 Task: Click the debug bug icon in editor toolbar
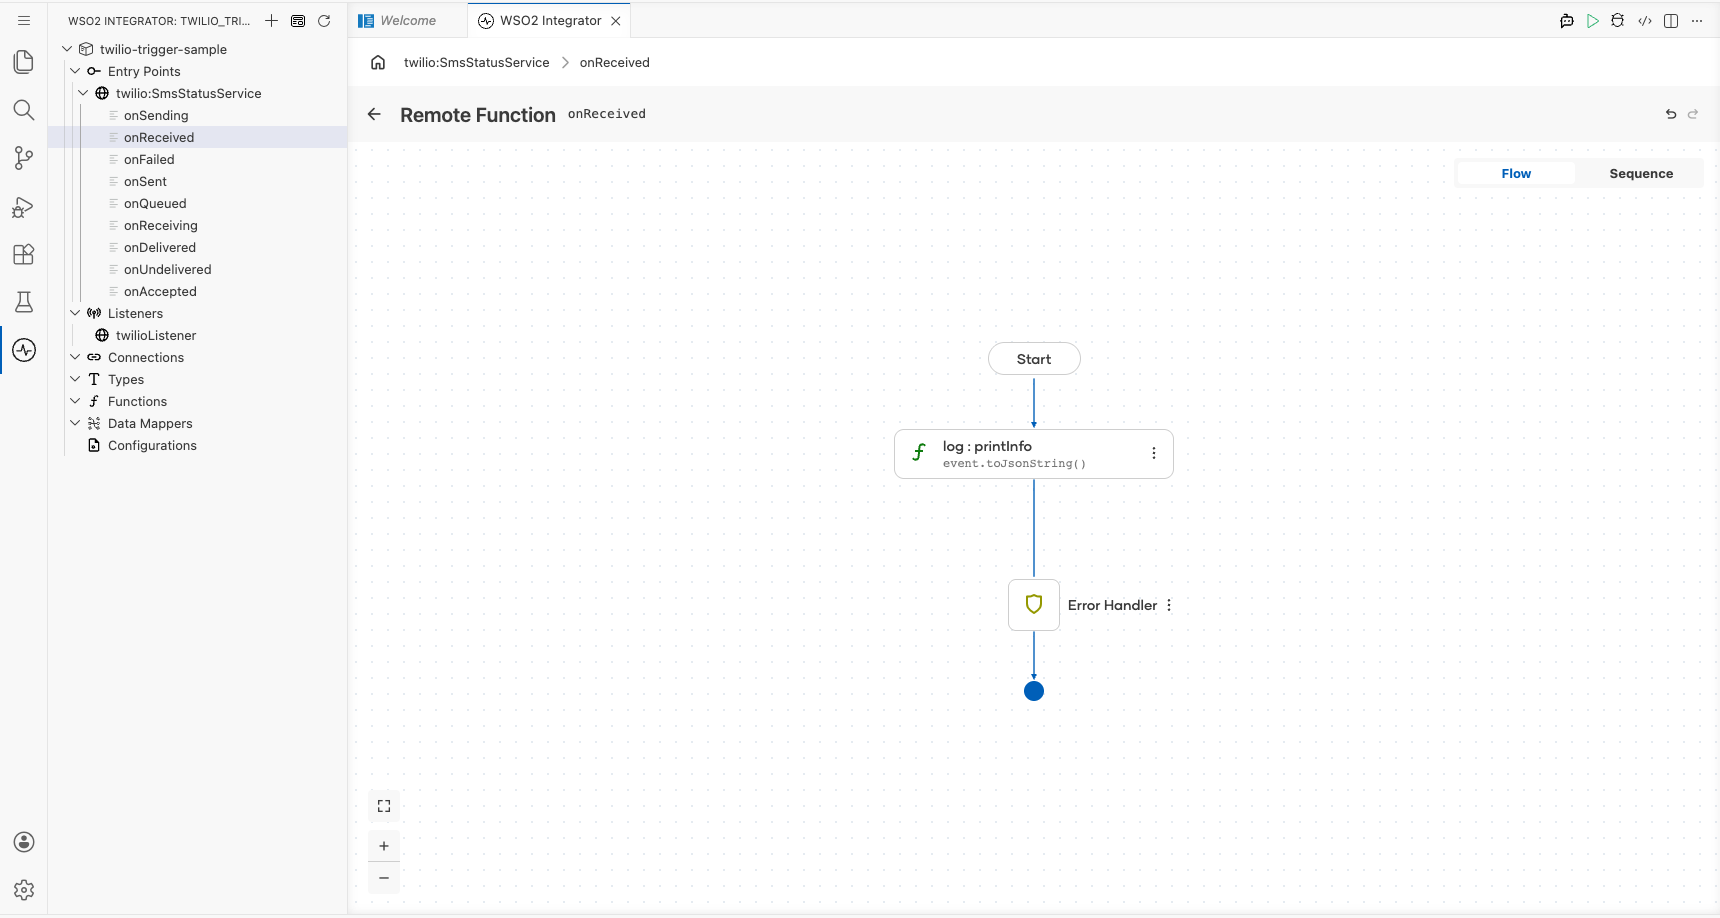[x=1618, y=21]
